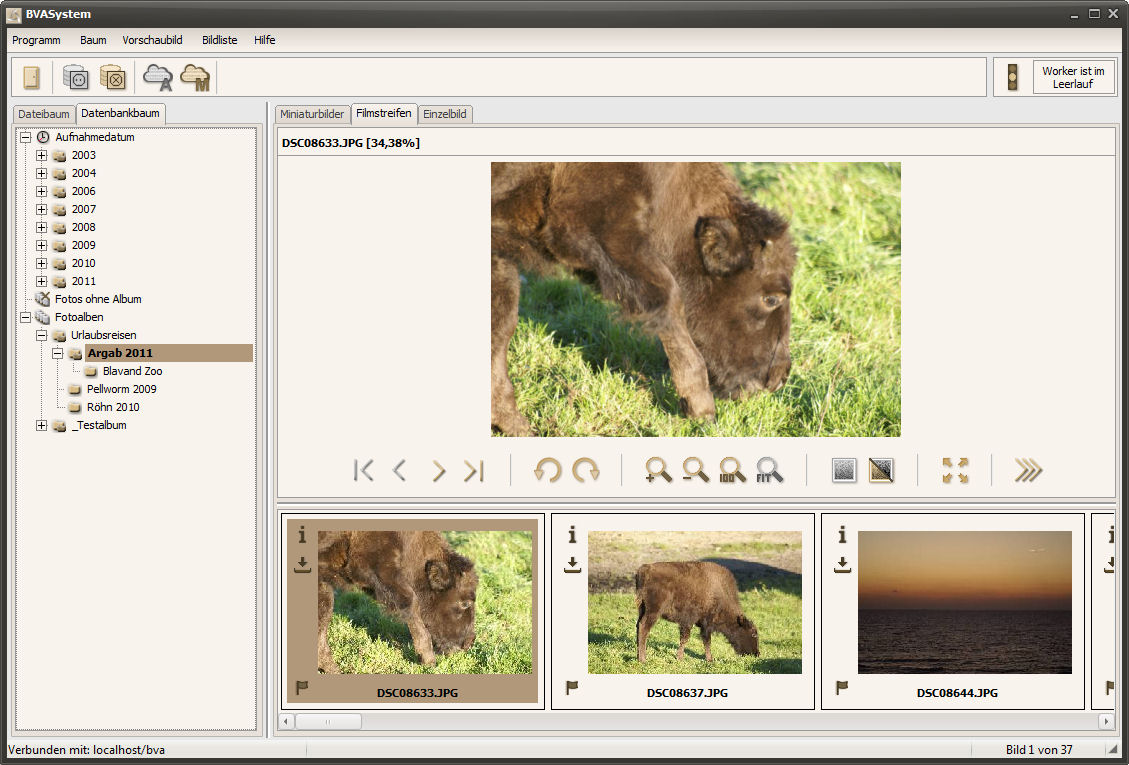The height and width of the screenshot is (765, 1129).
Task: Select the Datenbankbaum tab
Action: coord(120,113)
